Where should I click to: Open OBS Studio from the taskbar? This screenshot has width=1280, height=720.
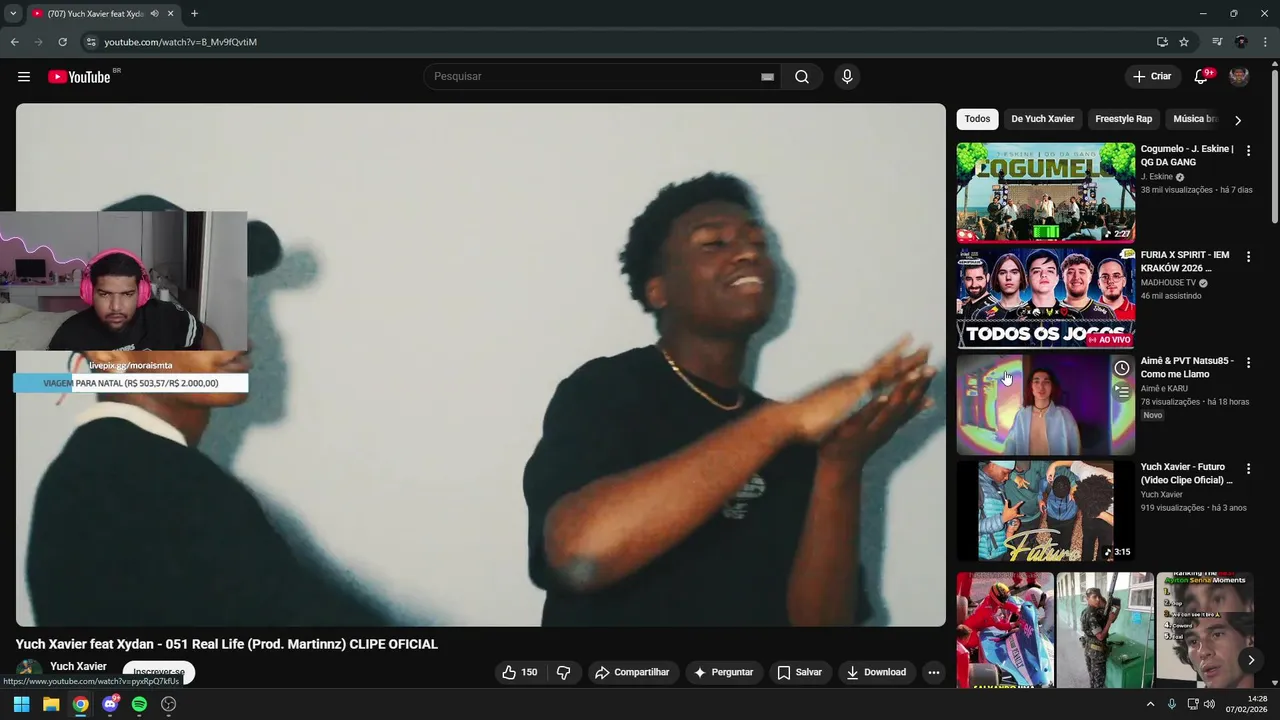pos(169,704)
